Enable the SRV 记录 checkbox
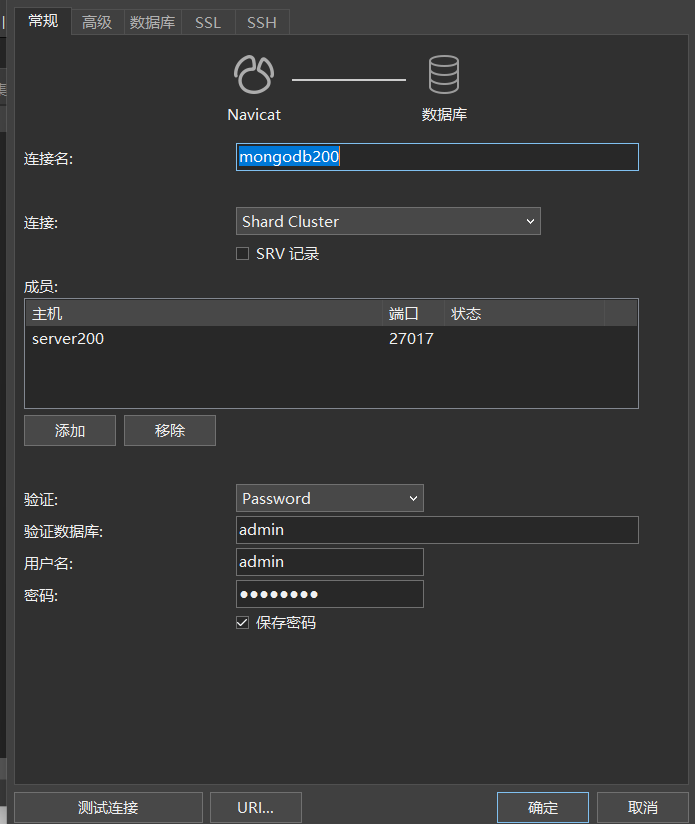Viewport: 695px width, 824px height. (242, 254)
